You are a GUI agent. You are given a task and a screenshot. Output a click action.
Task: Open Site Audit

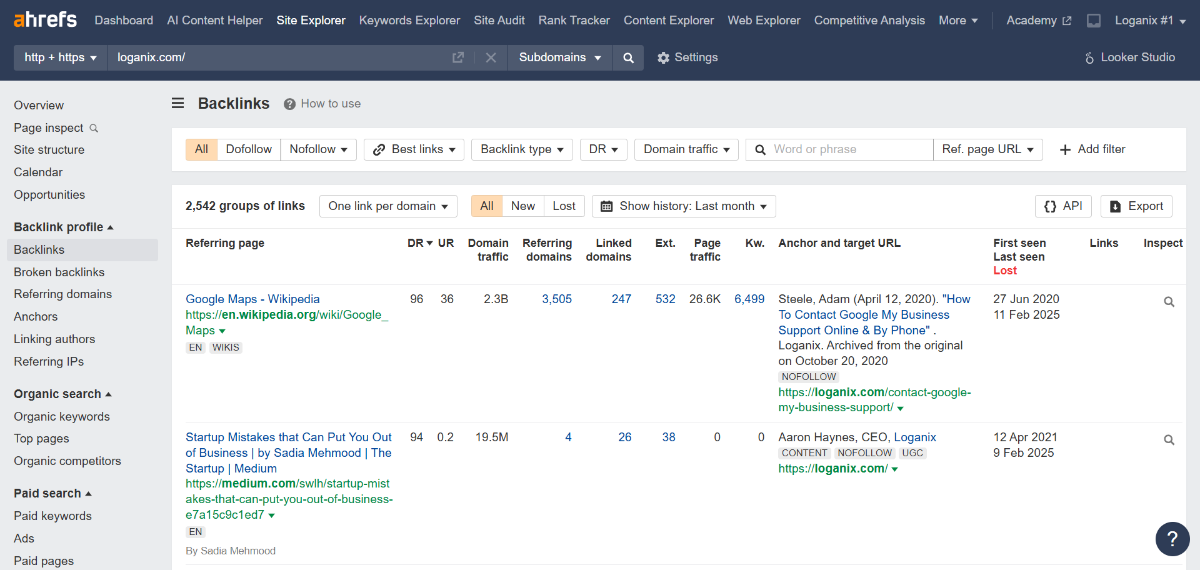coord(499,21)
